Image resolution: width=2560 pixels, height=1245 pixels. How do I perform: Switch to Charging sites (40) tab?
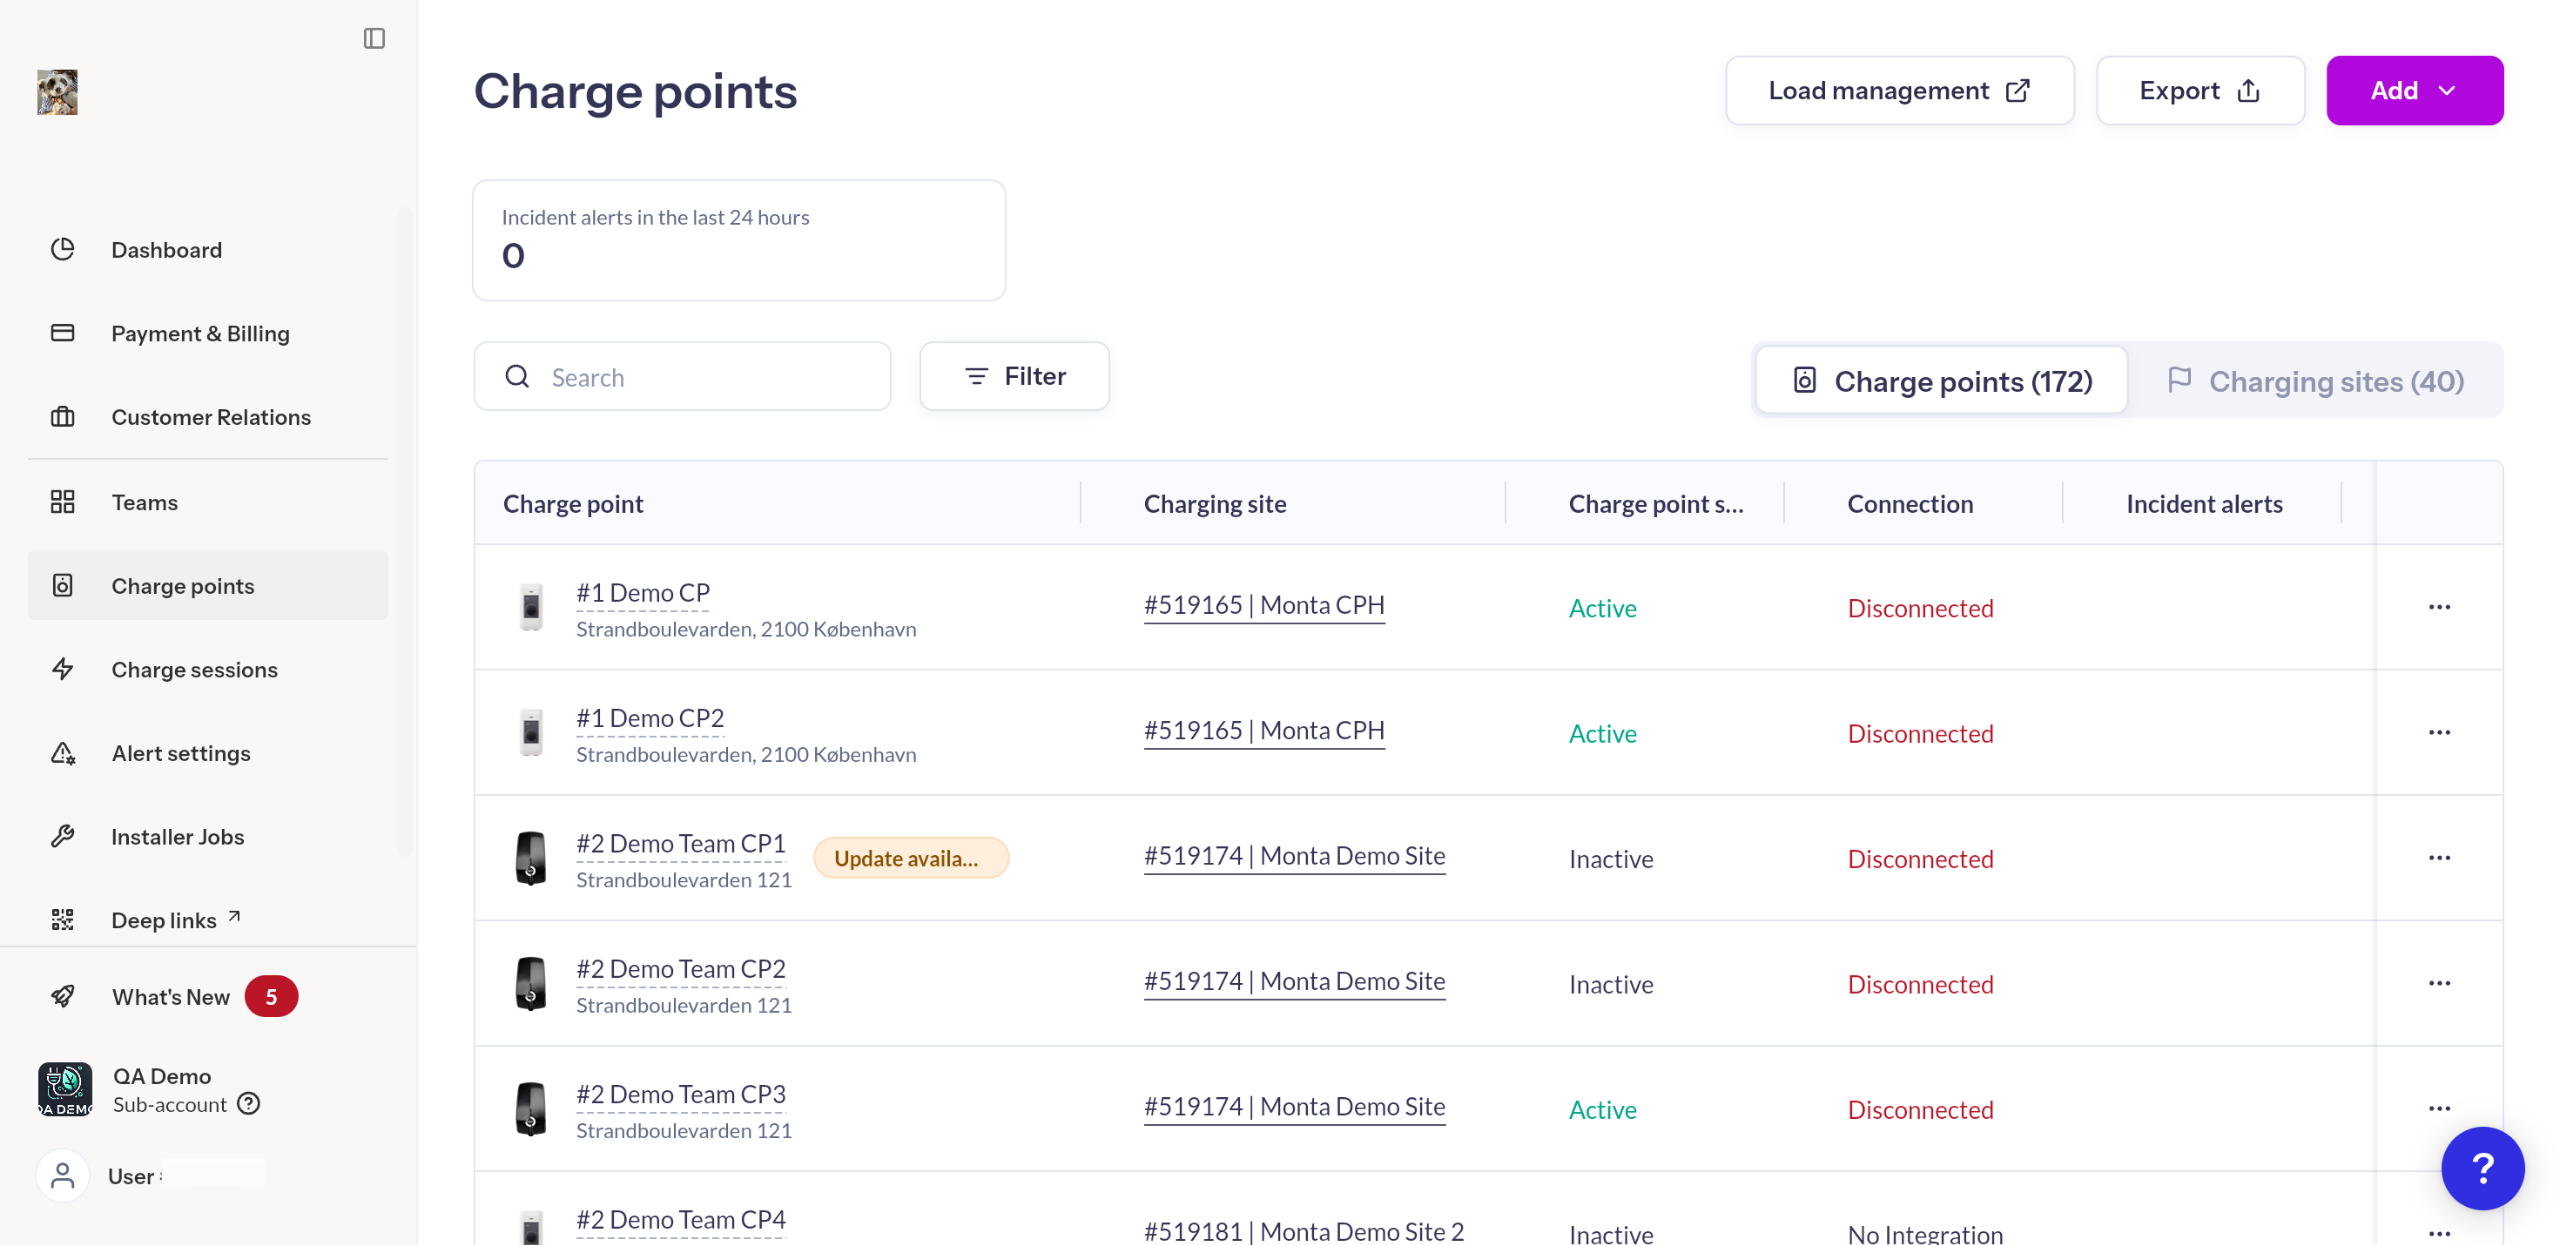pos(2314,381)
